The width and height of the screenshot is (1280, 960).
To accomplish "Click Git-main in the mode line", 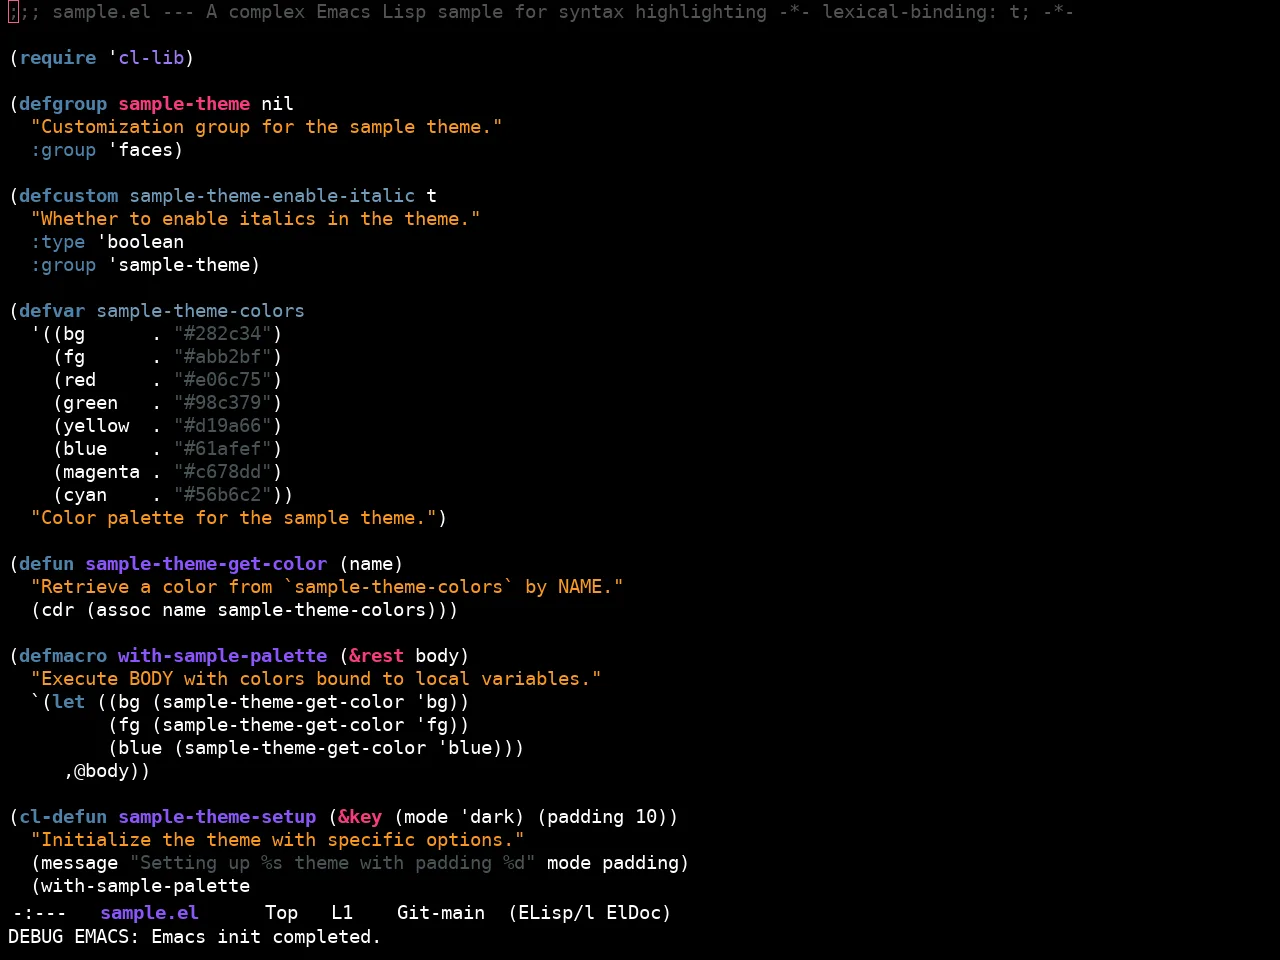I will (441, 913).
